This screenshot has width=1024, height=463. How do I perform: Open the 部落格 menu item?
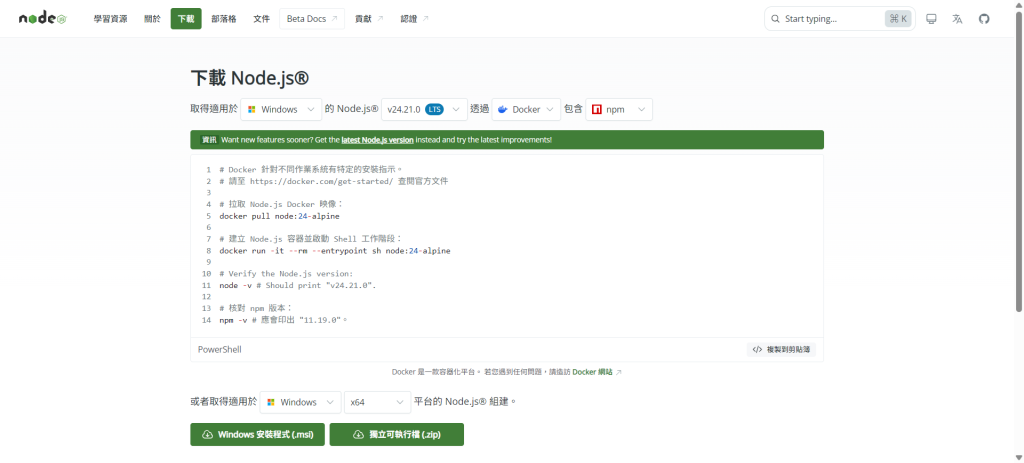[x=224, y=19]
